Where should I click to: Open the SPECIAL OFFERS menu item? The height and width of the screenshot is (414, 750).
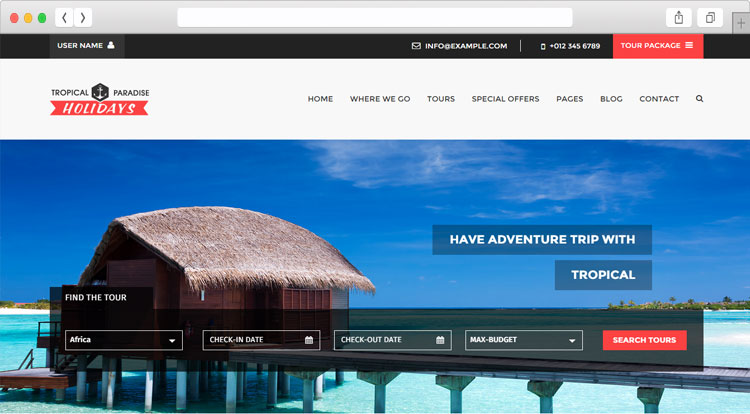[x=505, y=99]
